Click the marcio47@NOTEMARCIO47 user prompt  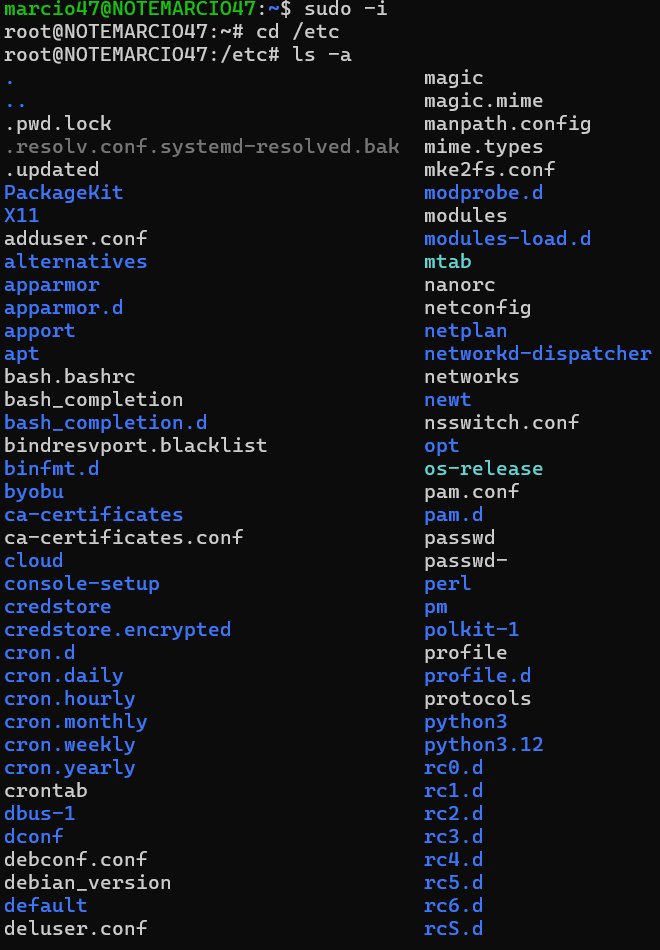point(129,9)
